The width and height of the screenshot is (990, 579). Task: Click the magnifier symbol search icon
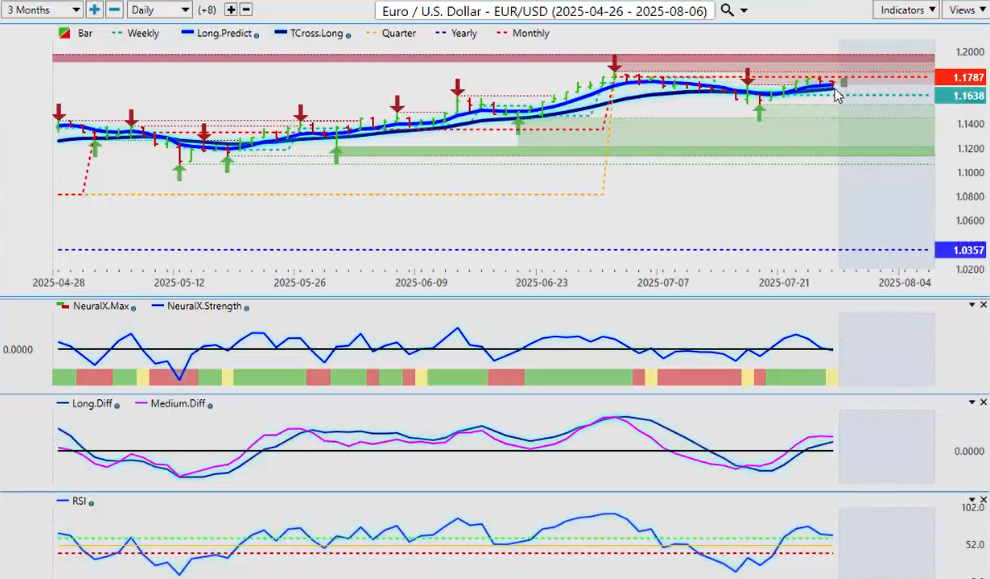727,10
